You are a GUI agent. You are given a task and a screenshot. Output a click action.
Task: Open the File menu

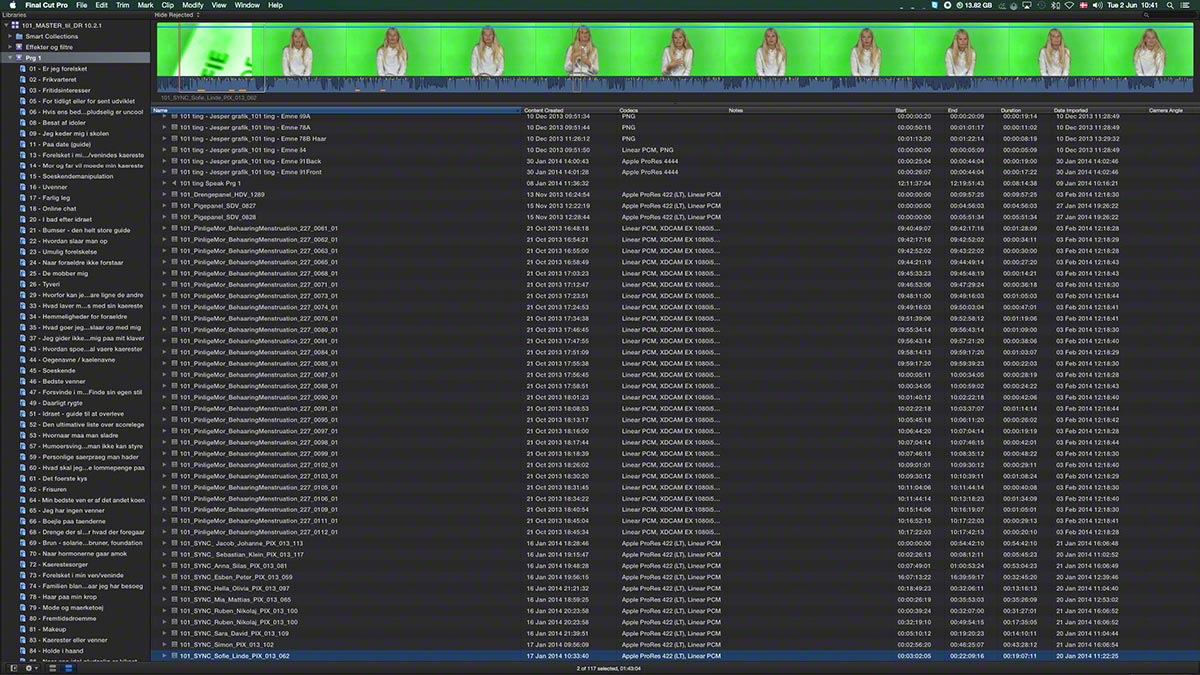coord(81,5)
